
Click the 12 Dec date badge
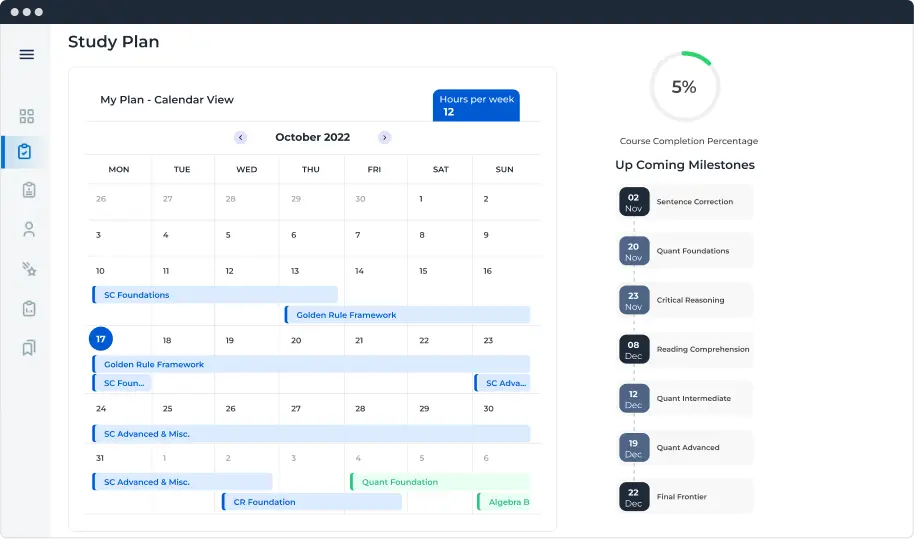coord(634,399)
